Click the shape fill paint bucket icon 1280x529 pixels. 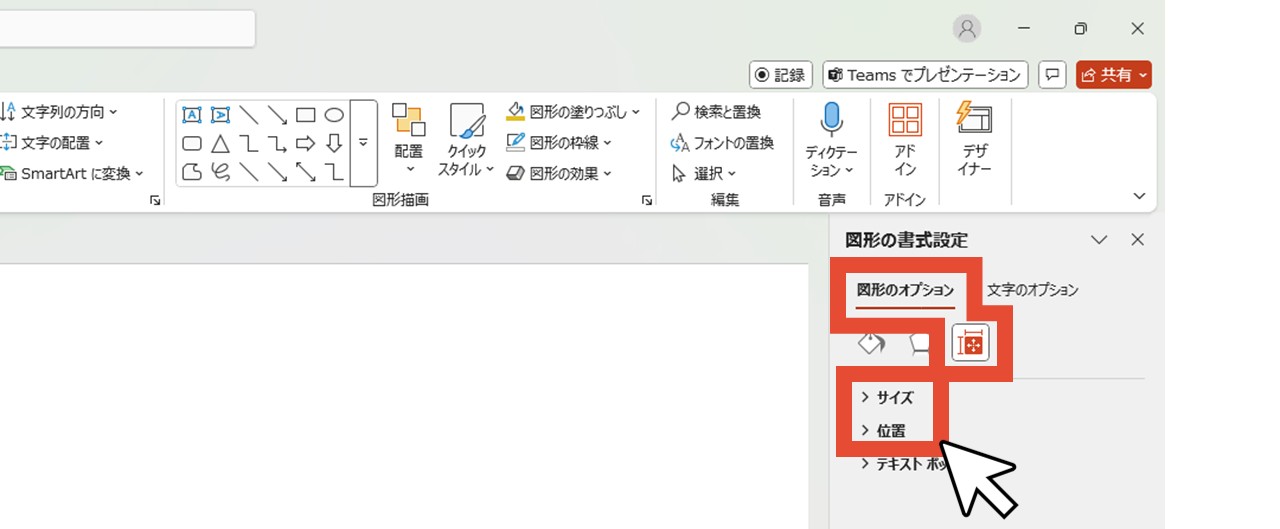point(515,111)
